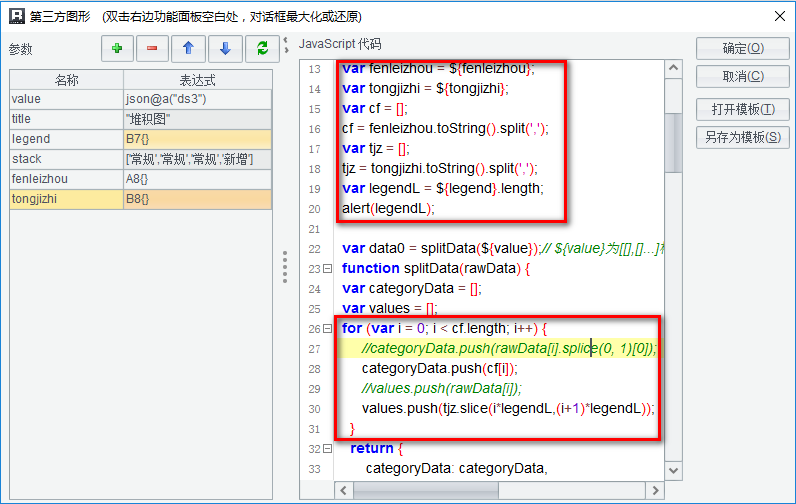Screen dimensions: 796x504
Task: Close the 第三方图形 dialog
Action: (x=780, y=16)
